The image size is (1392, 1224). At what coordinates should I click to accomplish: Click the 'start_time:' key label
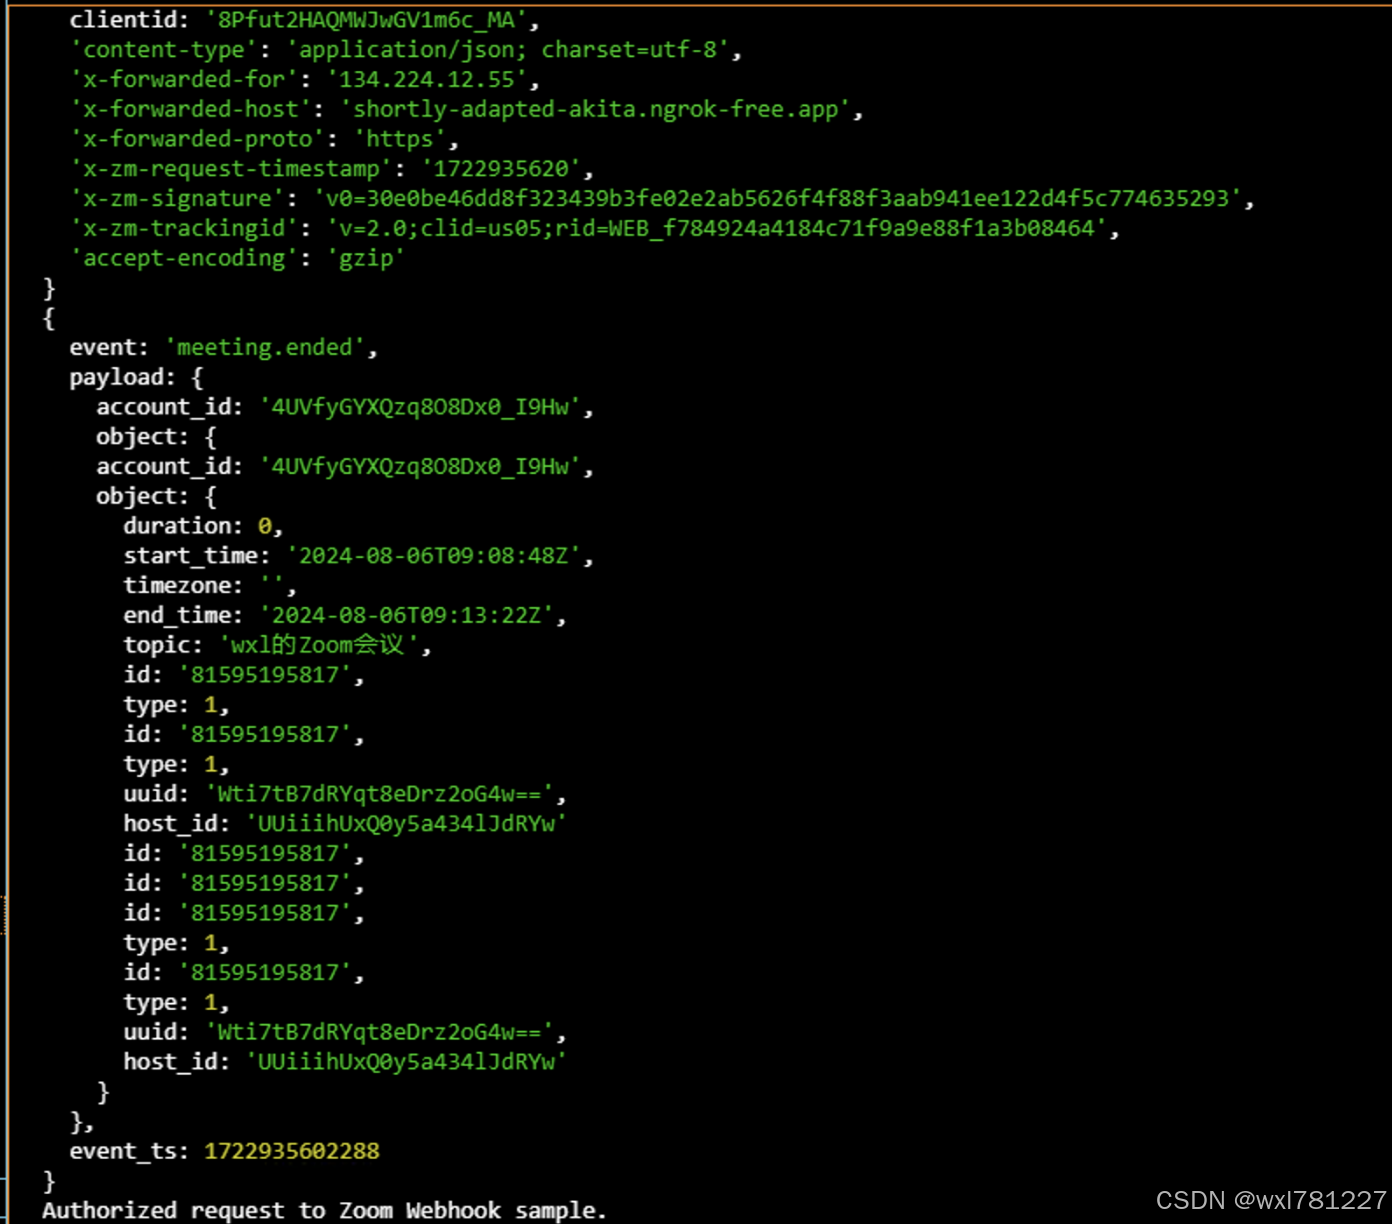pos(197,556)
